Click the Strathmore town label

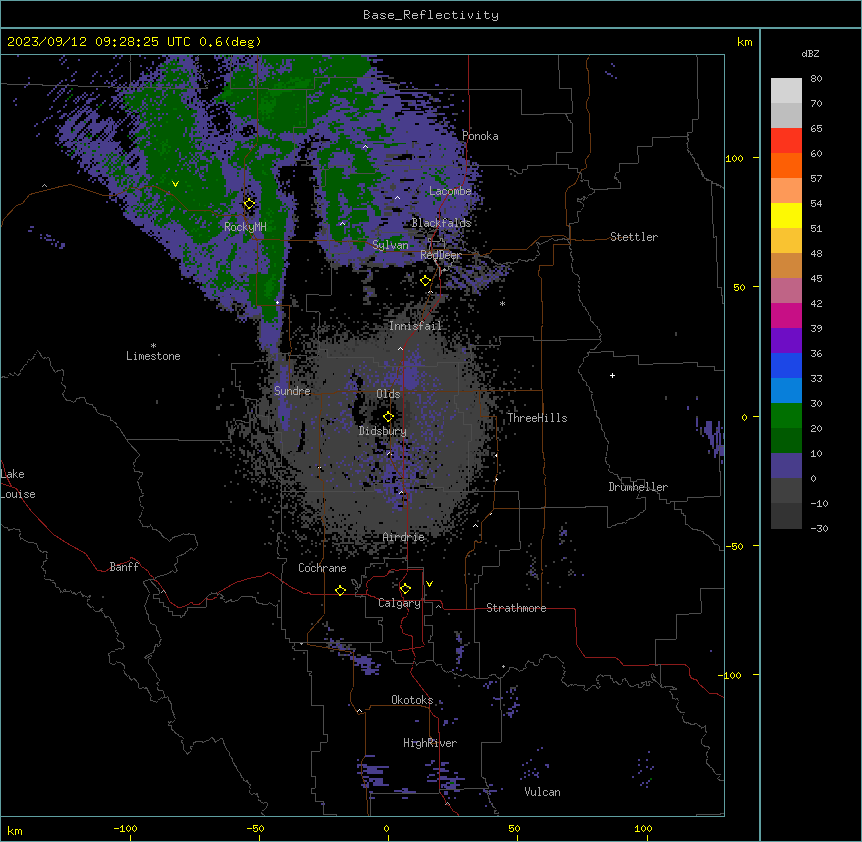tap(516, 608)
